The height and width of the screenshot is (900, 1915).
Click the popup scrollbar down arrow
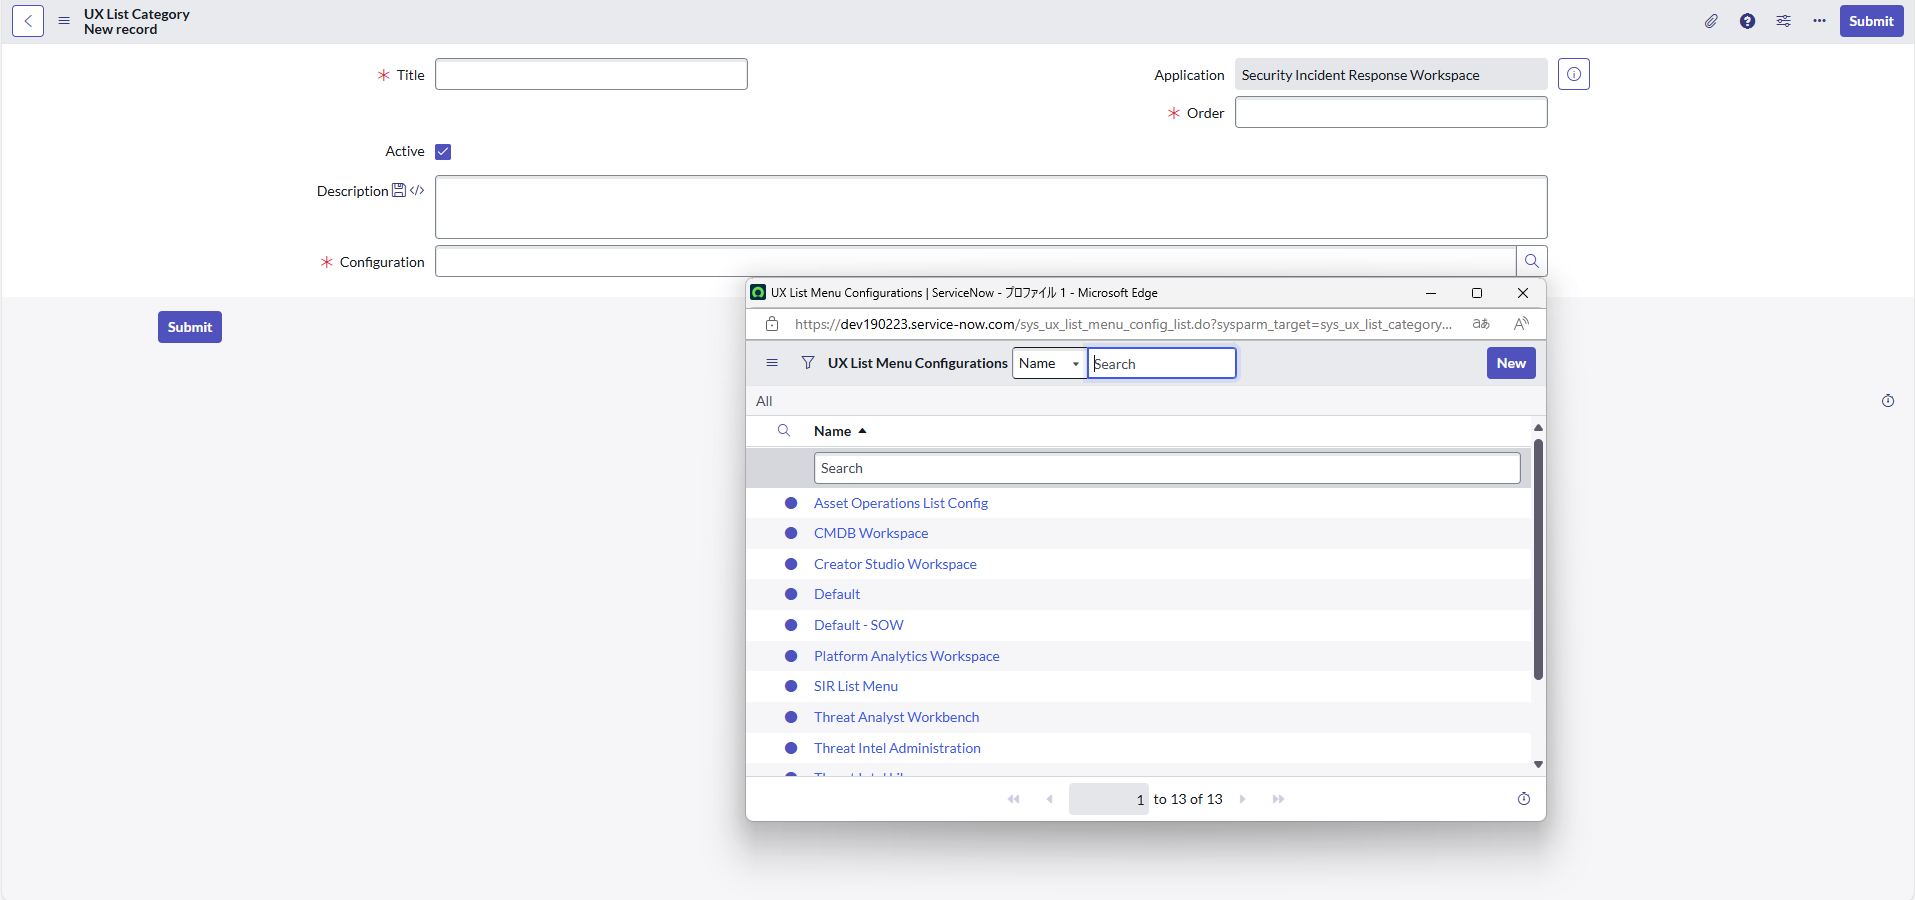1538,764
